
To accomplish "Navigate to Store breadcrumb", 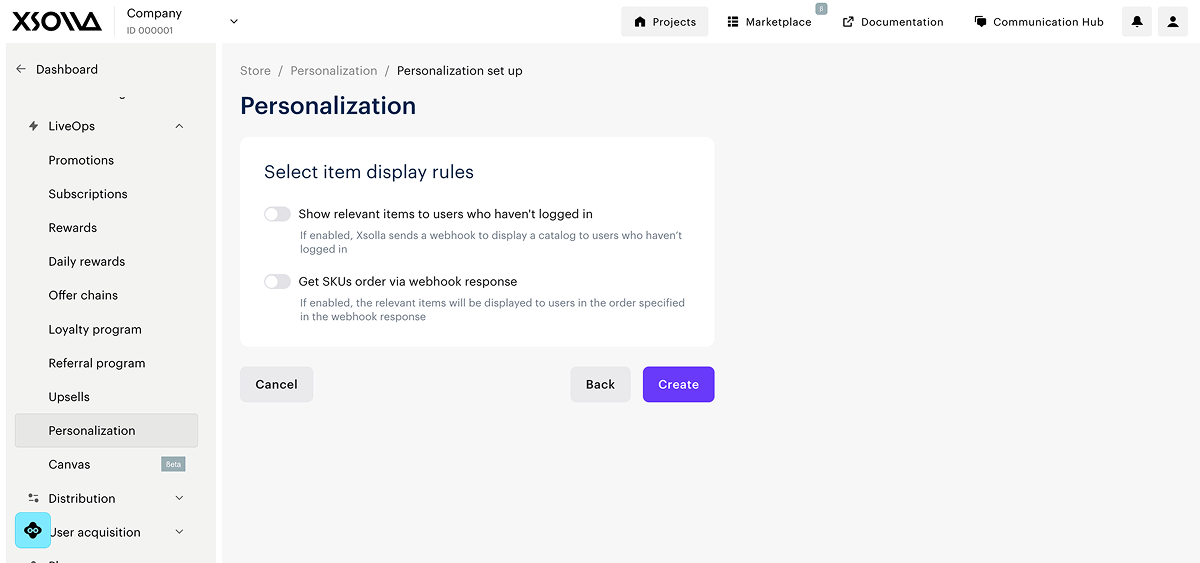I will pyautogui.click(x=255, y=71).
